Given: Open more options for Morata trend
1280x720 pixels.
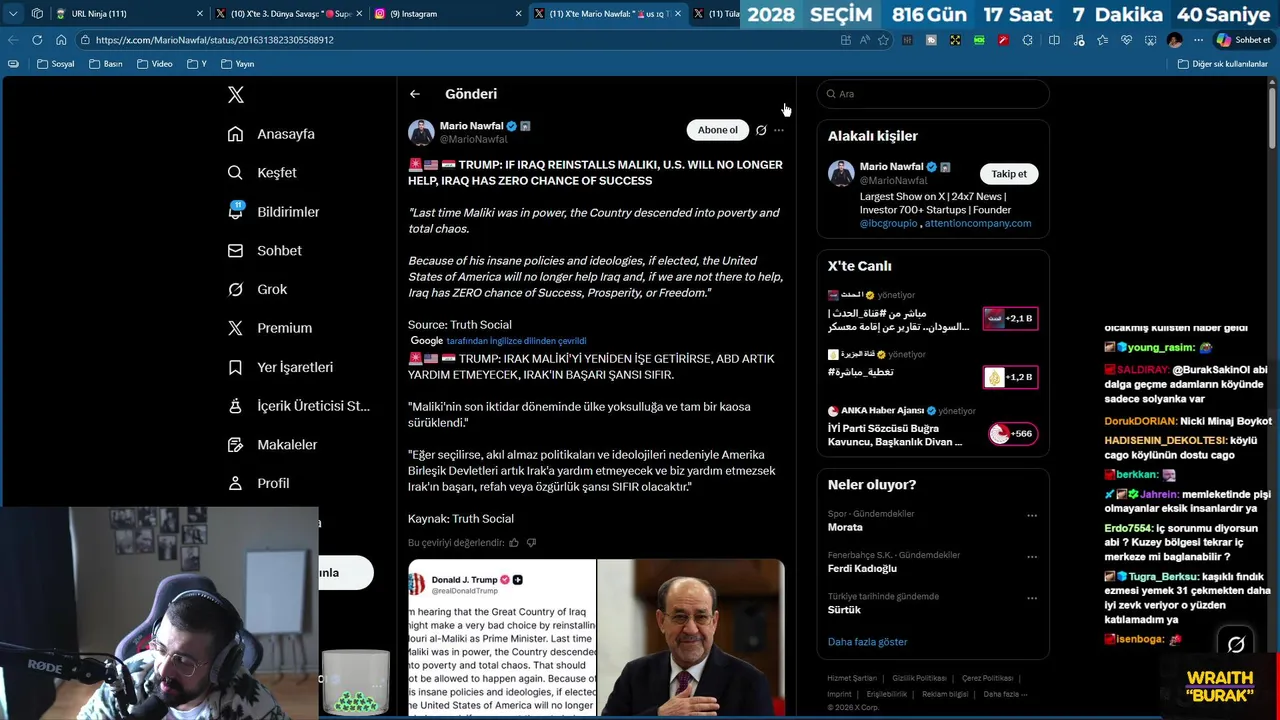Looking at the screenshot, I should (1032, 516).
